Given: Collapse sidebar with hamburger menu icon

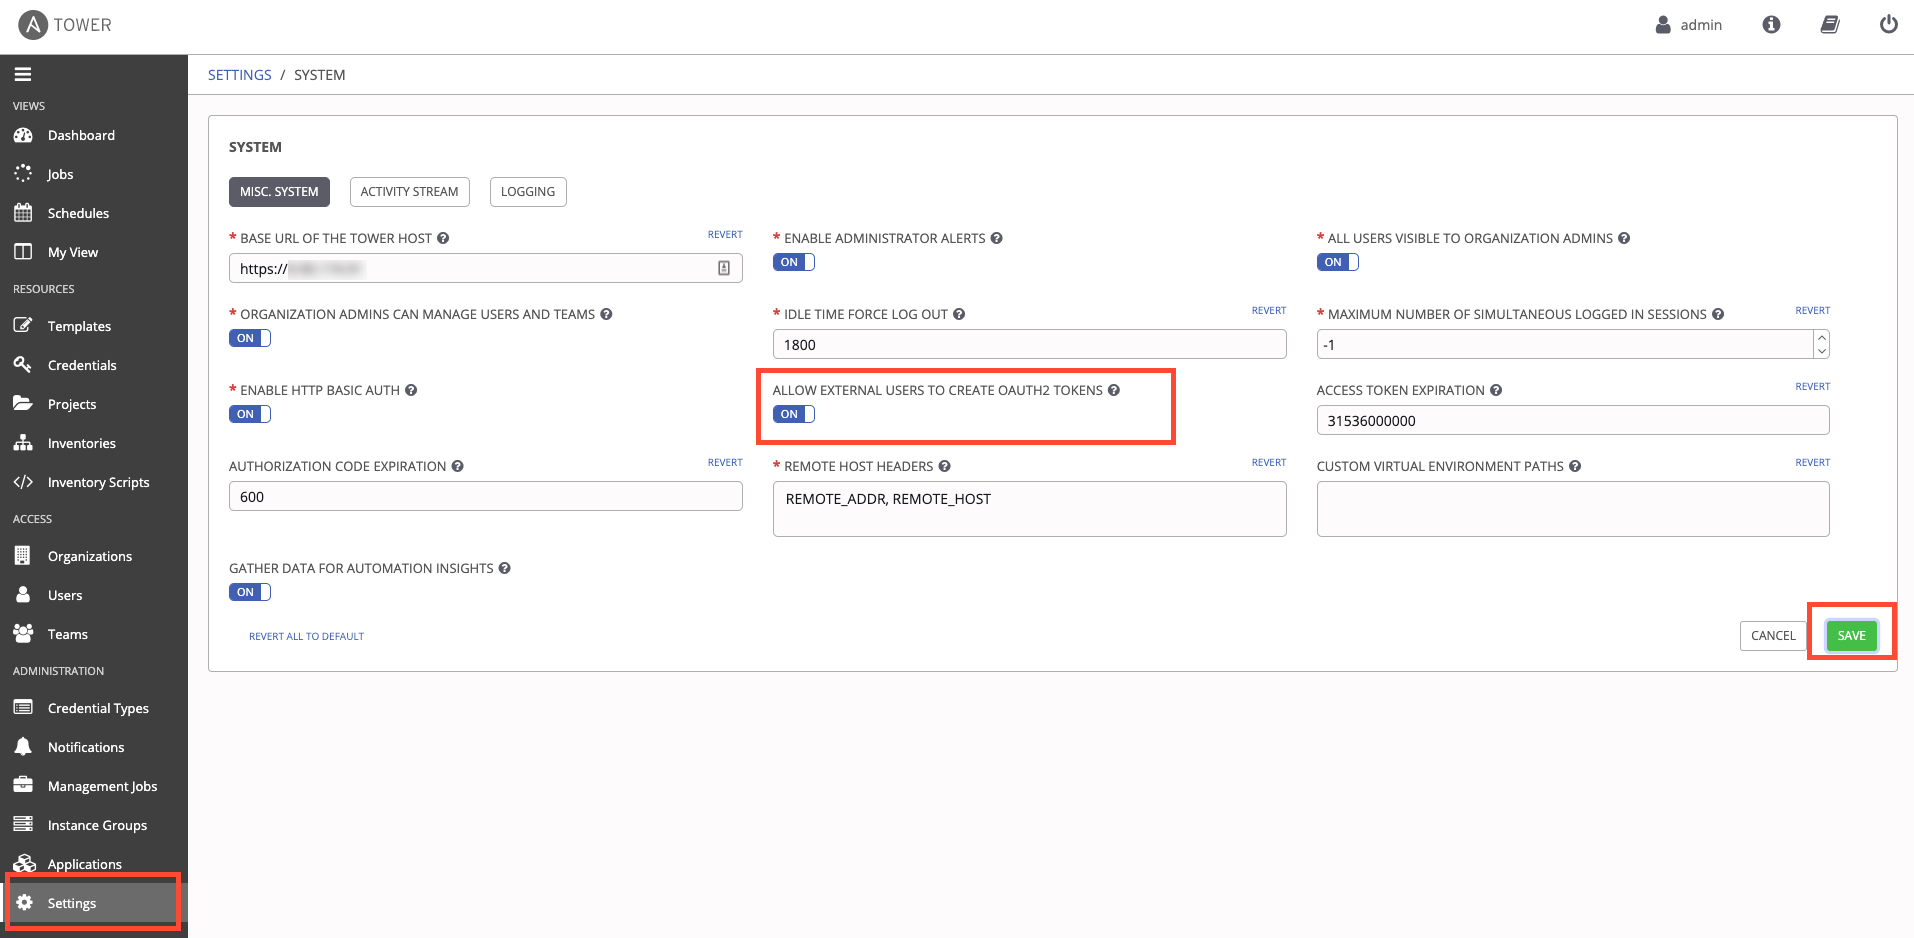Looking at the screenshot, I should tap(23, 74).
